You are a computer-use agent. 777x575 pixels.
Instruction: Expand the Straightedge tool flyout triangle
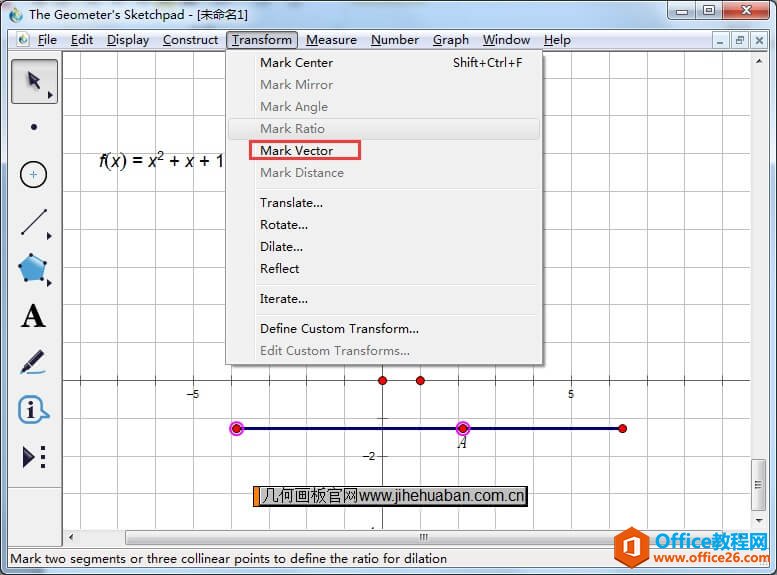pos(49,236)
